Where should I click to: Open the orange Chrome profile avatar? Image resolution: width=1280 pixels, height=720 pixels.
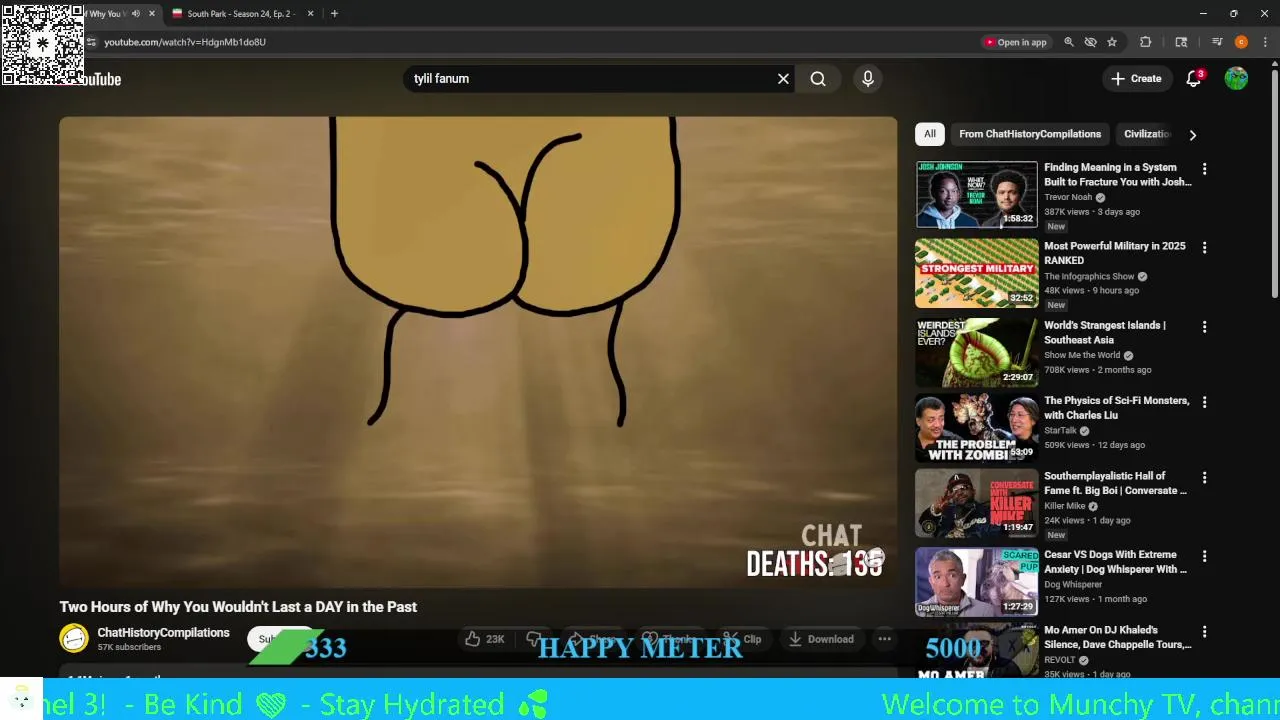[1241, 42]
